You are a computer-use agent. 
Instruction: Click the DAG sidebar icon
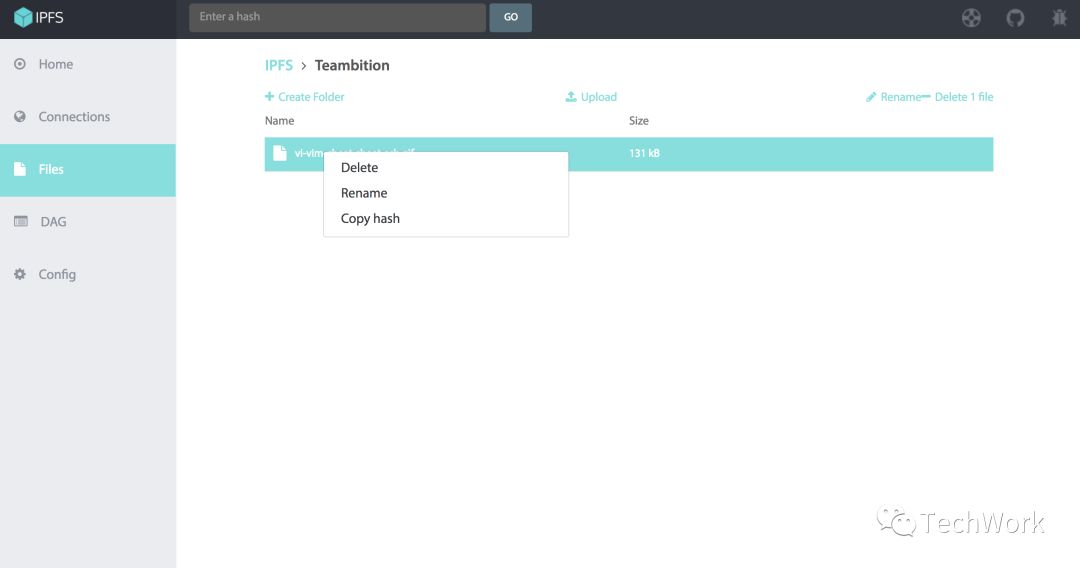21,221
